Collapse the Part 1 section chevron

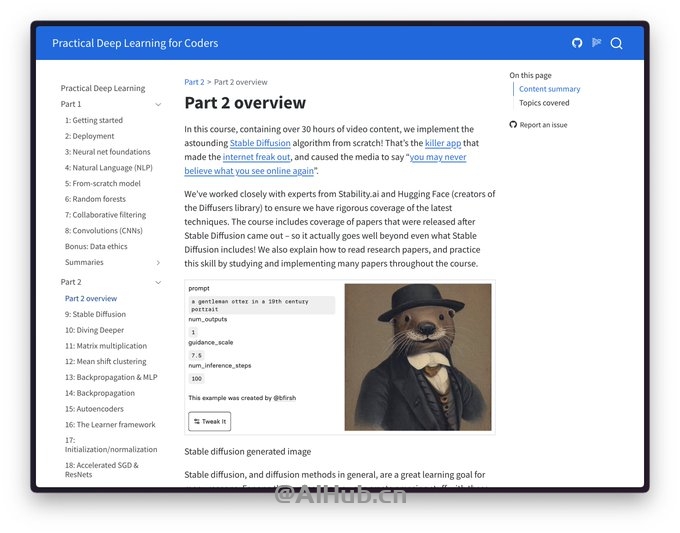[158, 105]
